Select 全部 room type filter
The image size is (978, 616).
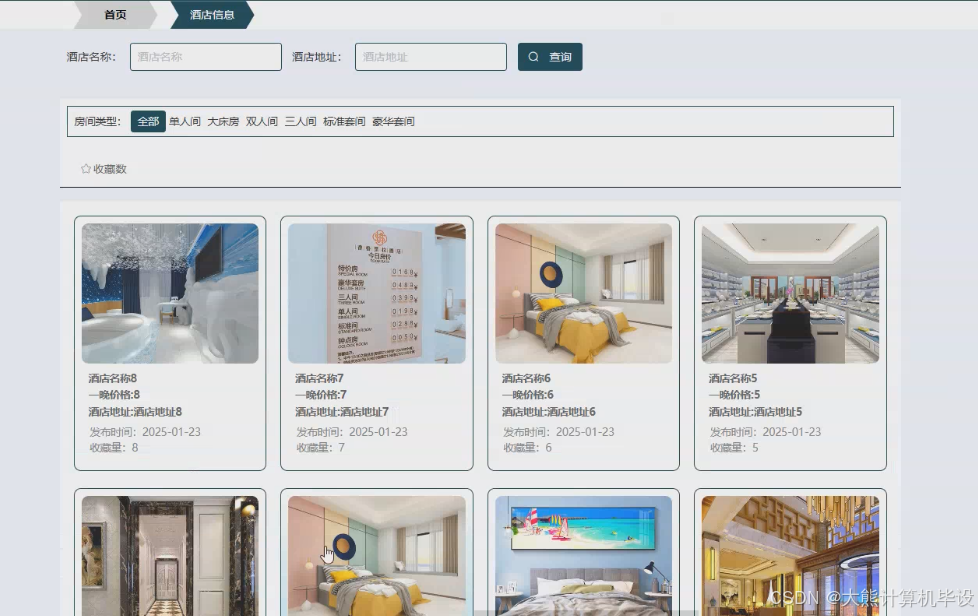tap(148, 122)
